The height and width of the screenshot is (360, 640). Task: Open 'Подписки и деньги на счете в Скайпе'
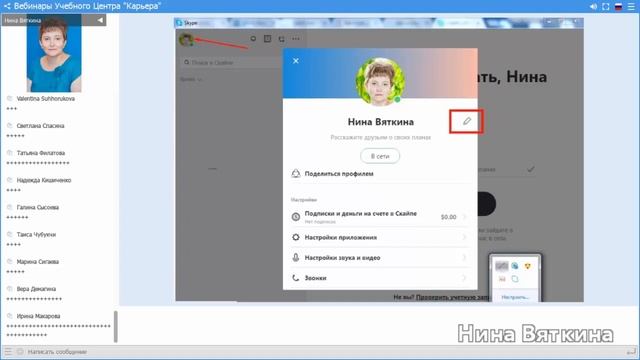pyautogui.click(x=380, y=217)
